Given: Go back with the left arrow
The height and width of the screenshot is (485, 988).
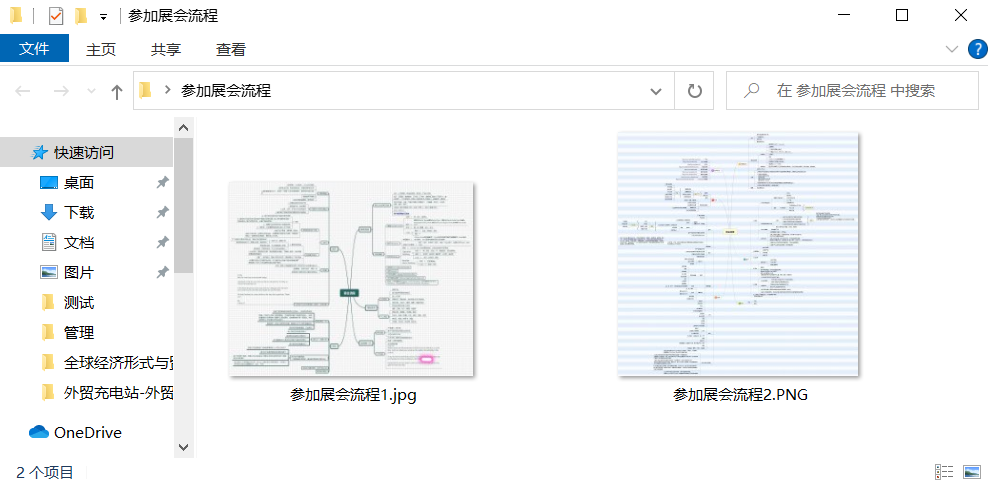Looking at the screenshot, I should pyautogui.click(x=23, y=91).
